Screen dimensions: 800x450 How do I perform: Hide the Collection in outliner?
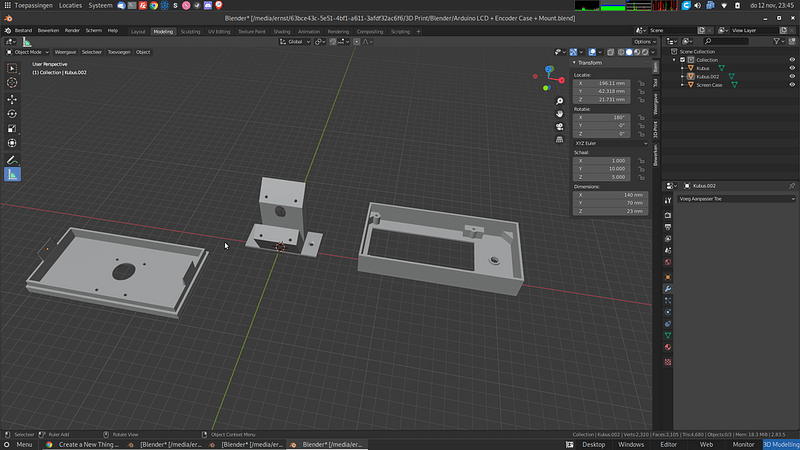tap(792, 60)
